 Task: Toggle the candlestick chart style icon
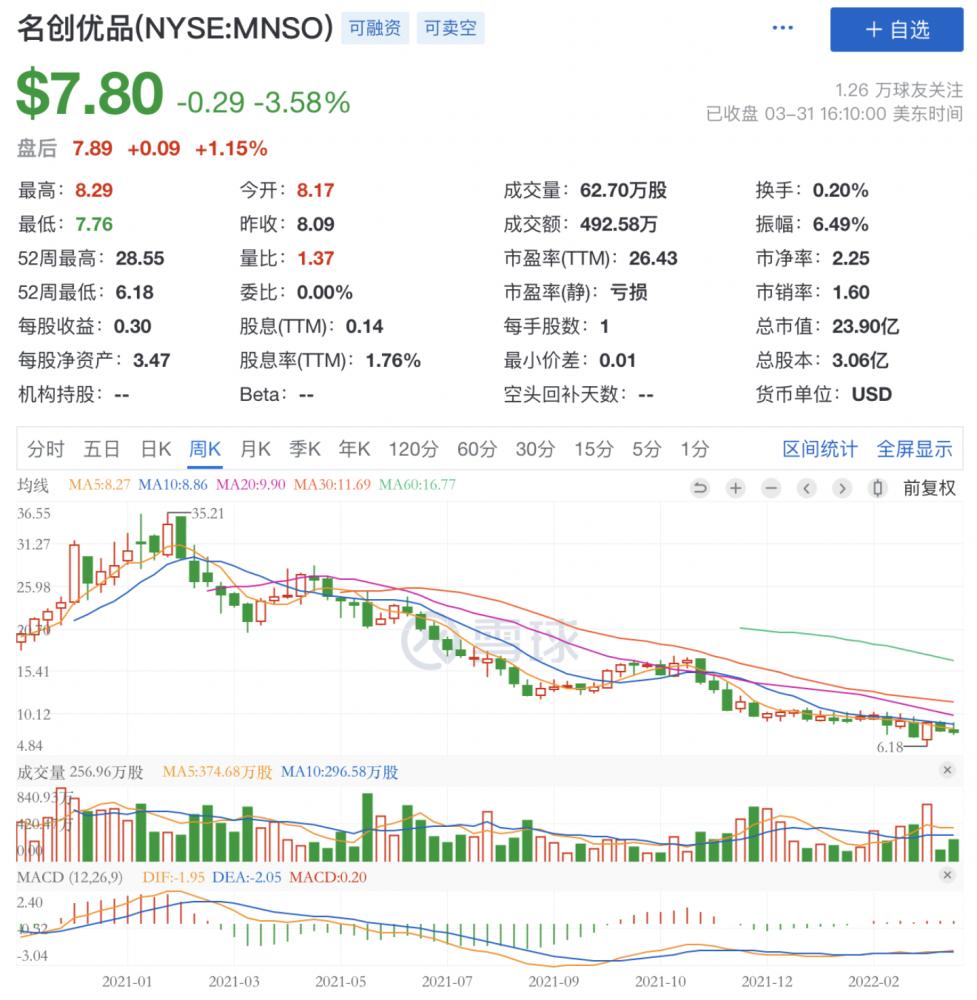click(878, 488)
